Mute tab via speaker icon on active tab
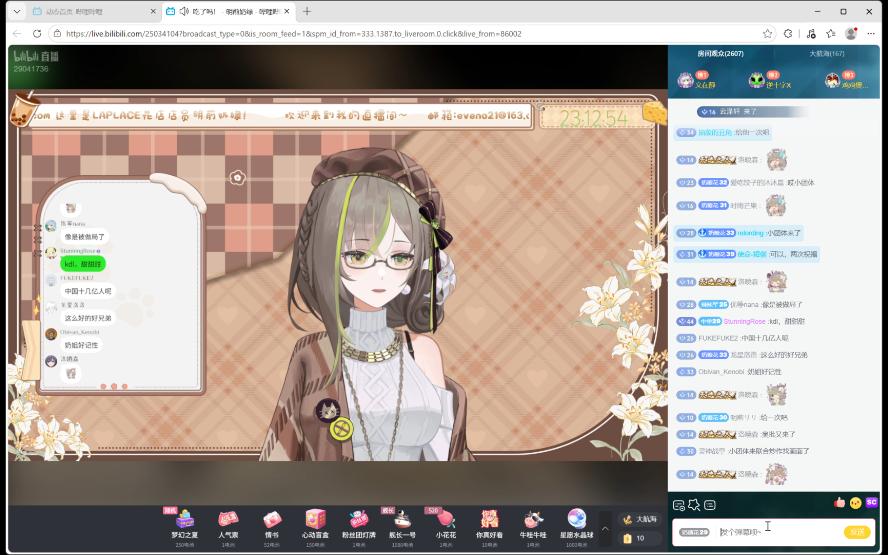This screenshot has height=555, width=888. [x=183, y=11]
